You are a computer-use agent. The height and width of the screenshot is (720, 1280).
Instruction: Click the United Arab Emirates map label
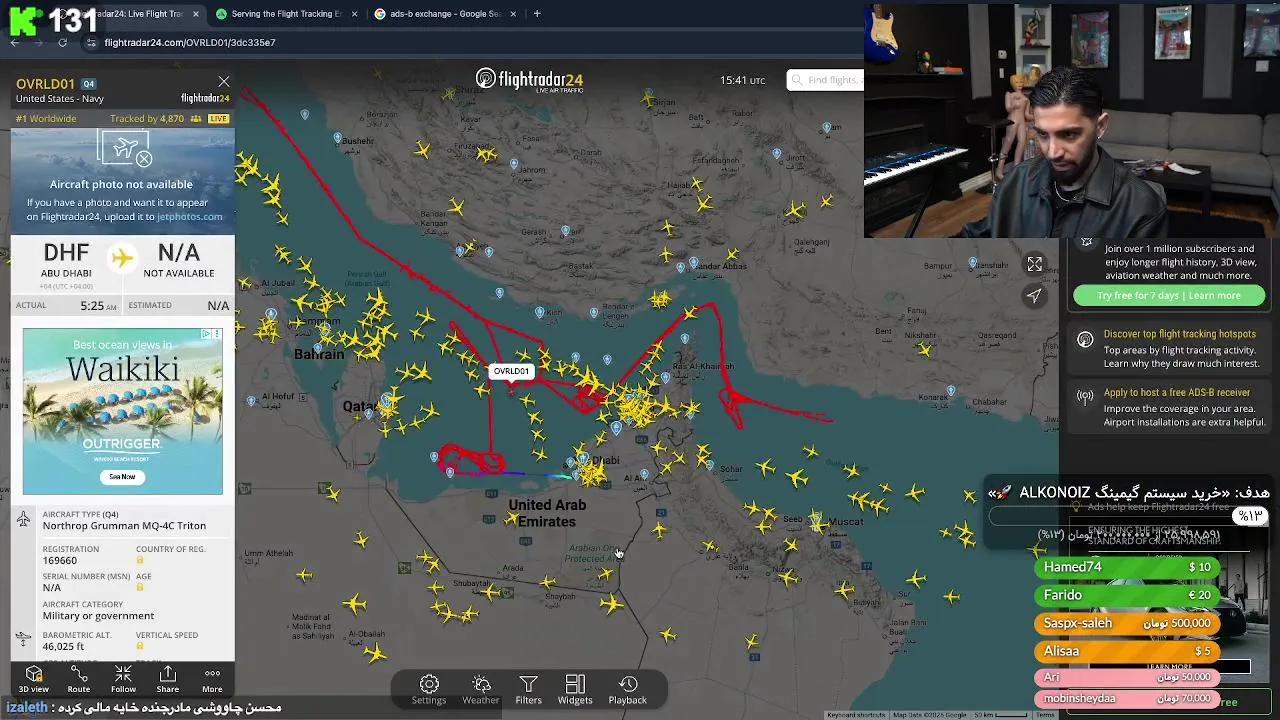[x=547, y=513]
